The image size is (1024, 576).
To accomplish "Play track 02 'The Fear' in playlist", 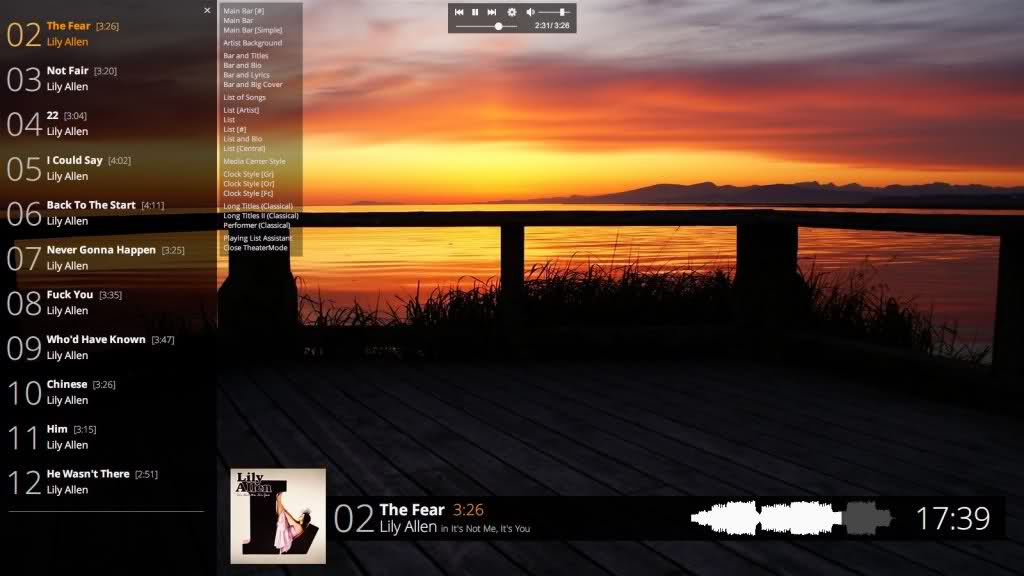I will point(108,34).
